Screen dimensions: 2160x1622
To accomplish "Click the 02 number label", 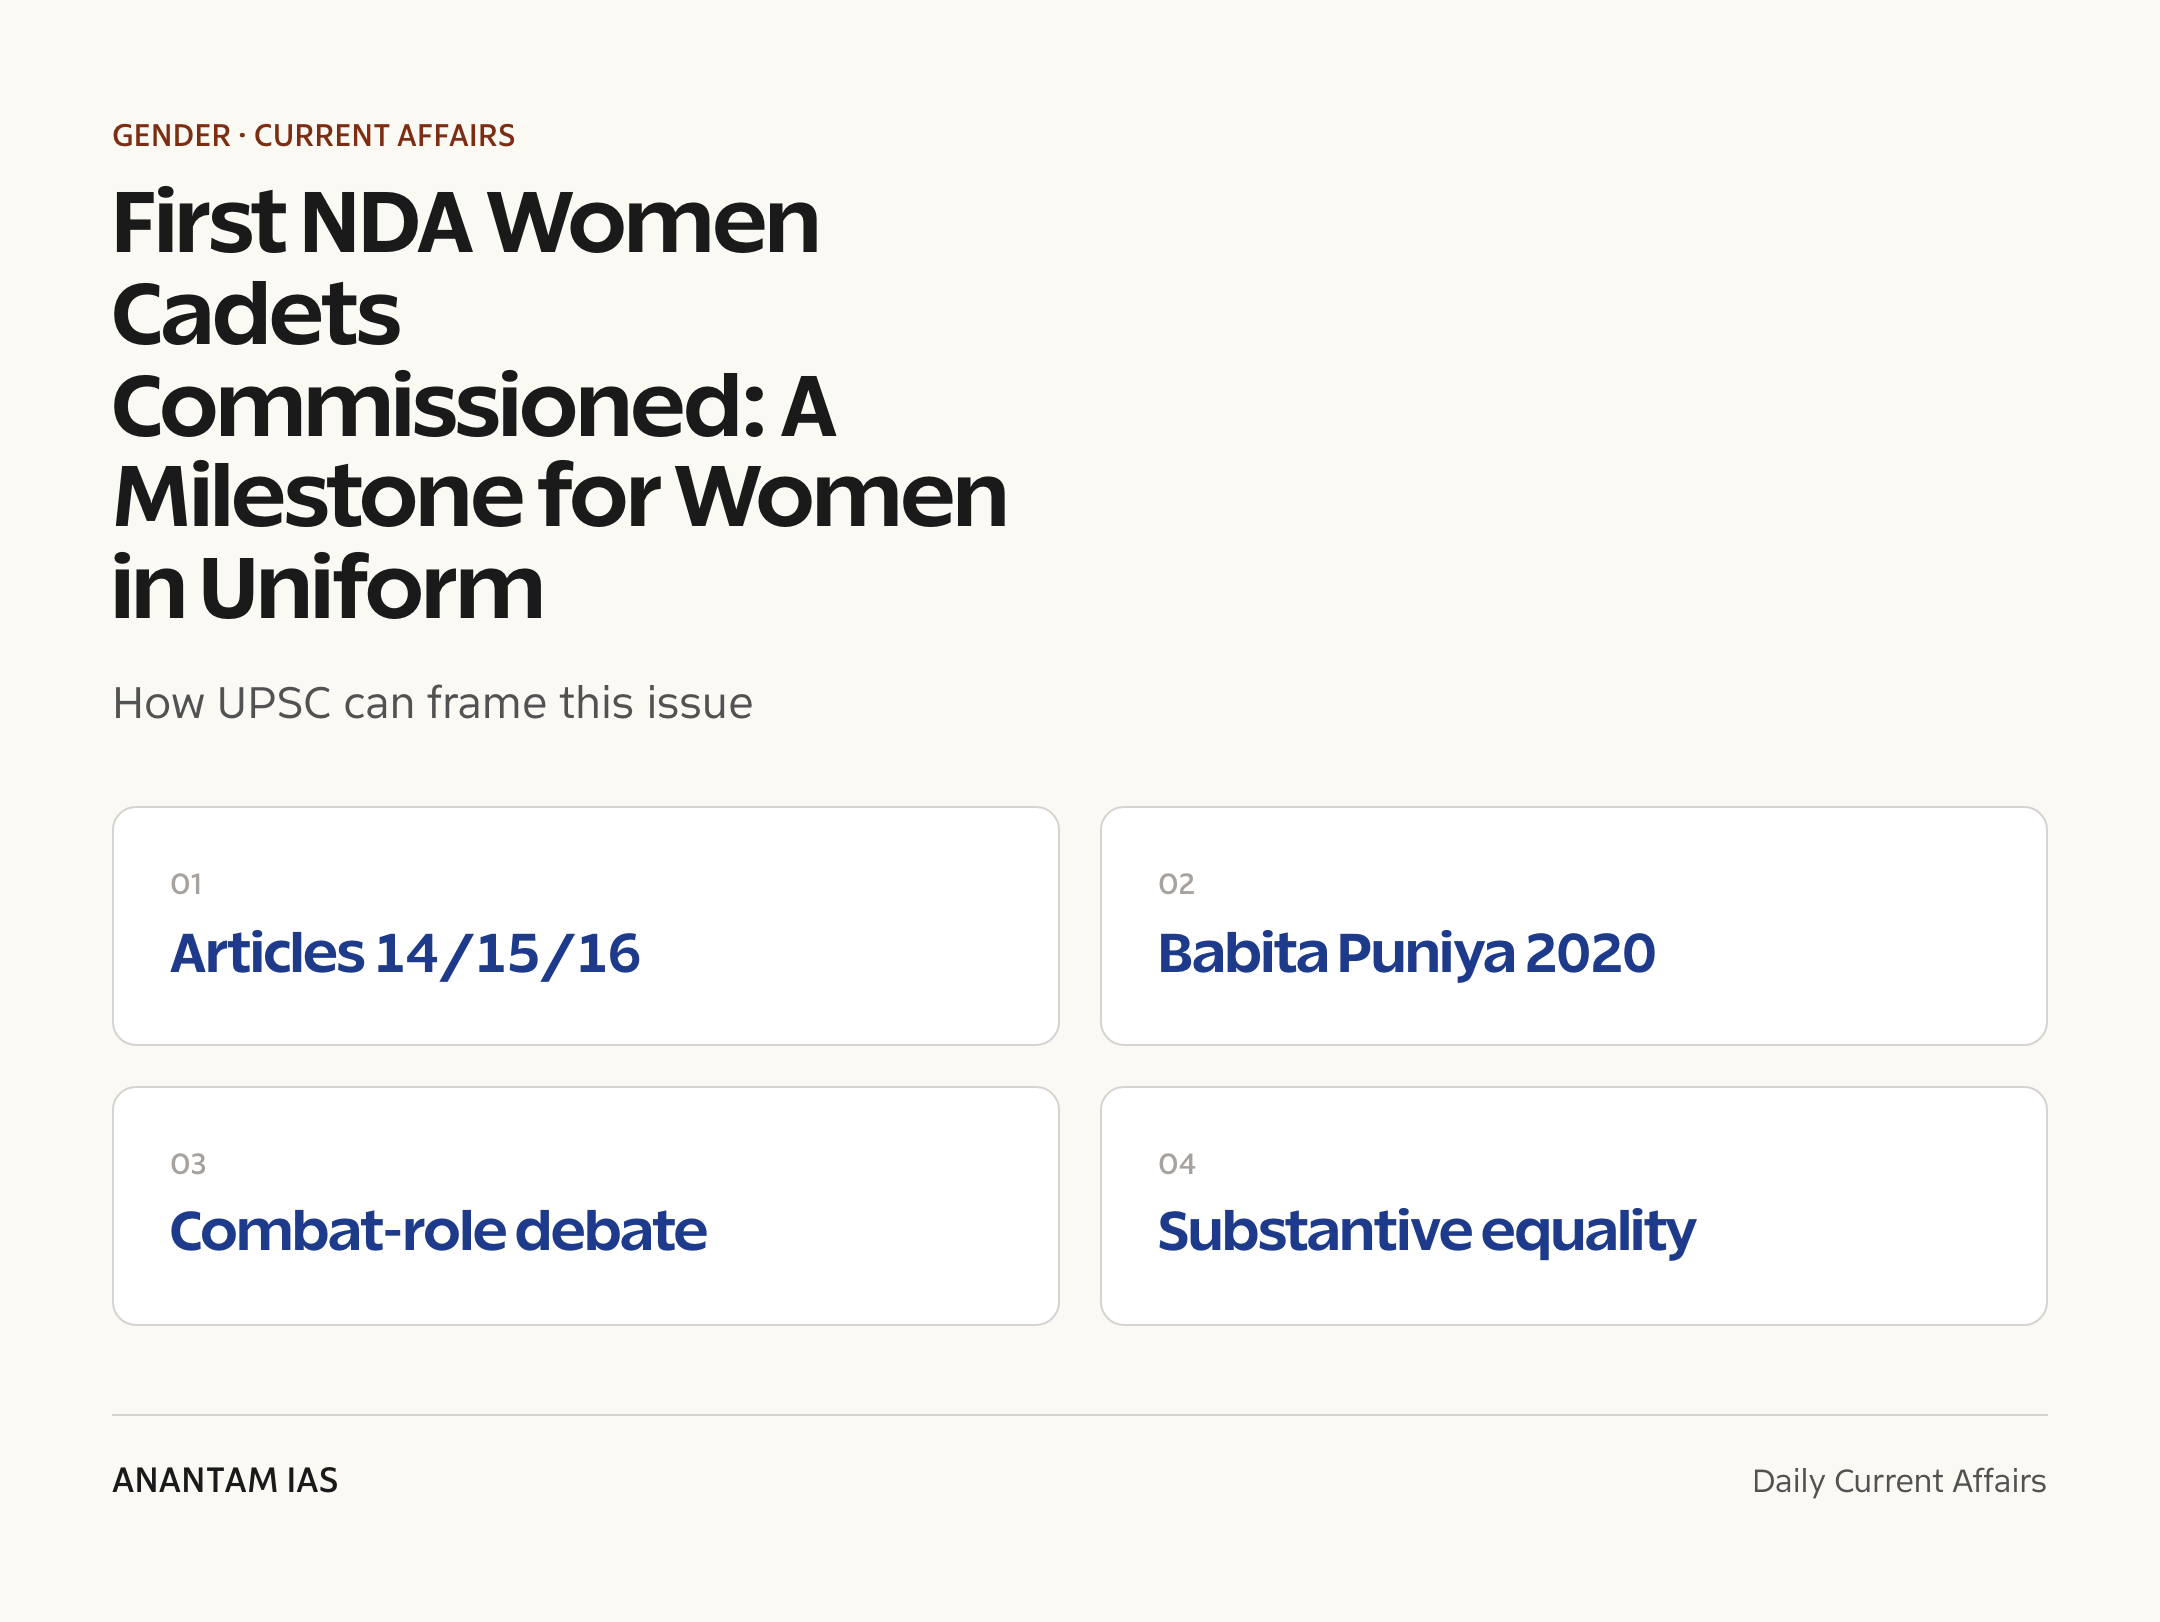I will 1176,884.
